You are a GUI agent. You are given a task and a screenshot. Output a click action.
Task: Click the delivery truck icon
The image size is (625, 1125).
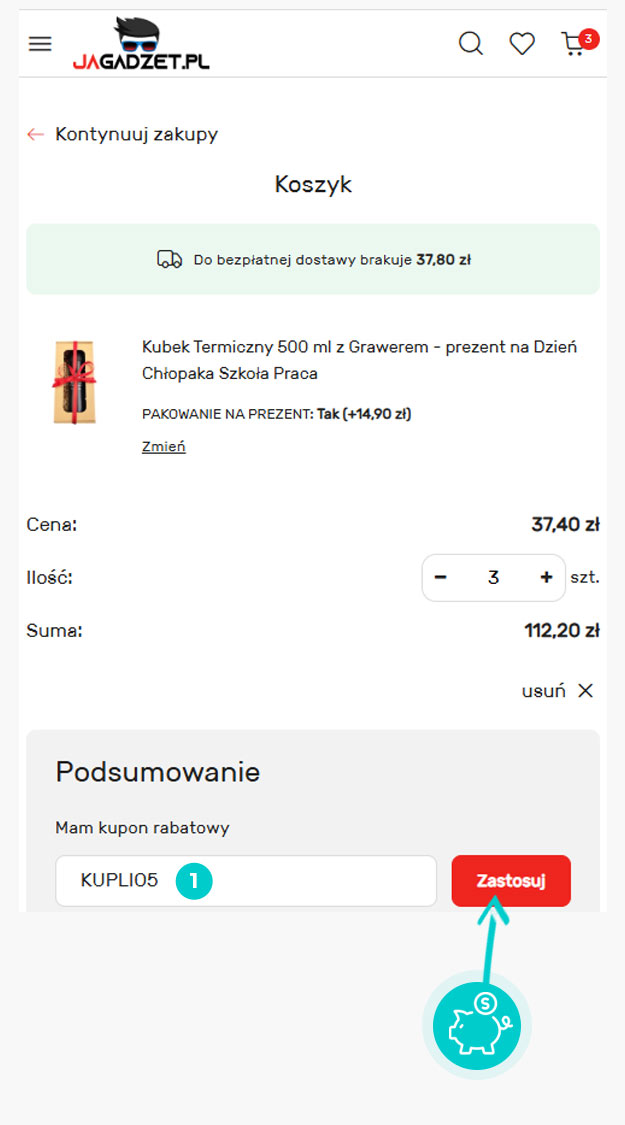[170, 260]
